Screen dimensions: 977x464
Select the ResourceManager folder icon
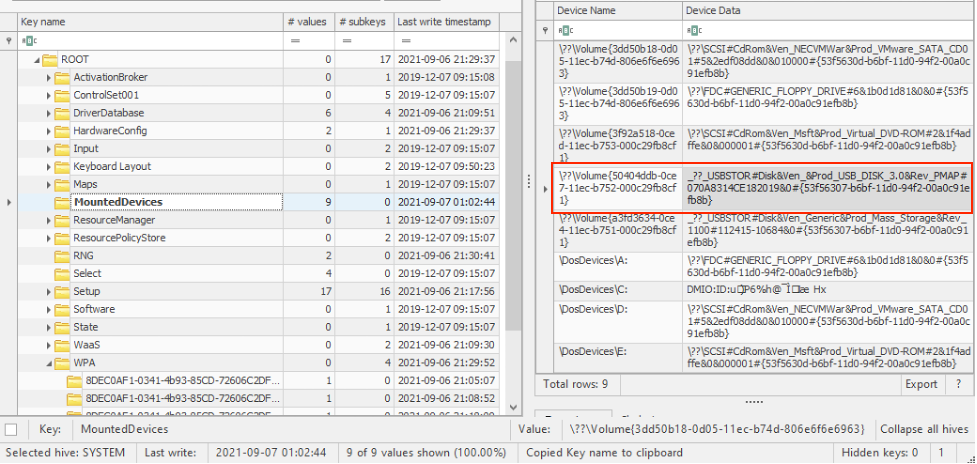click(x=62, y=220)
